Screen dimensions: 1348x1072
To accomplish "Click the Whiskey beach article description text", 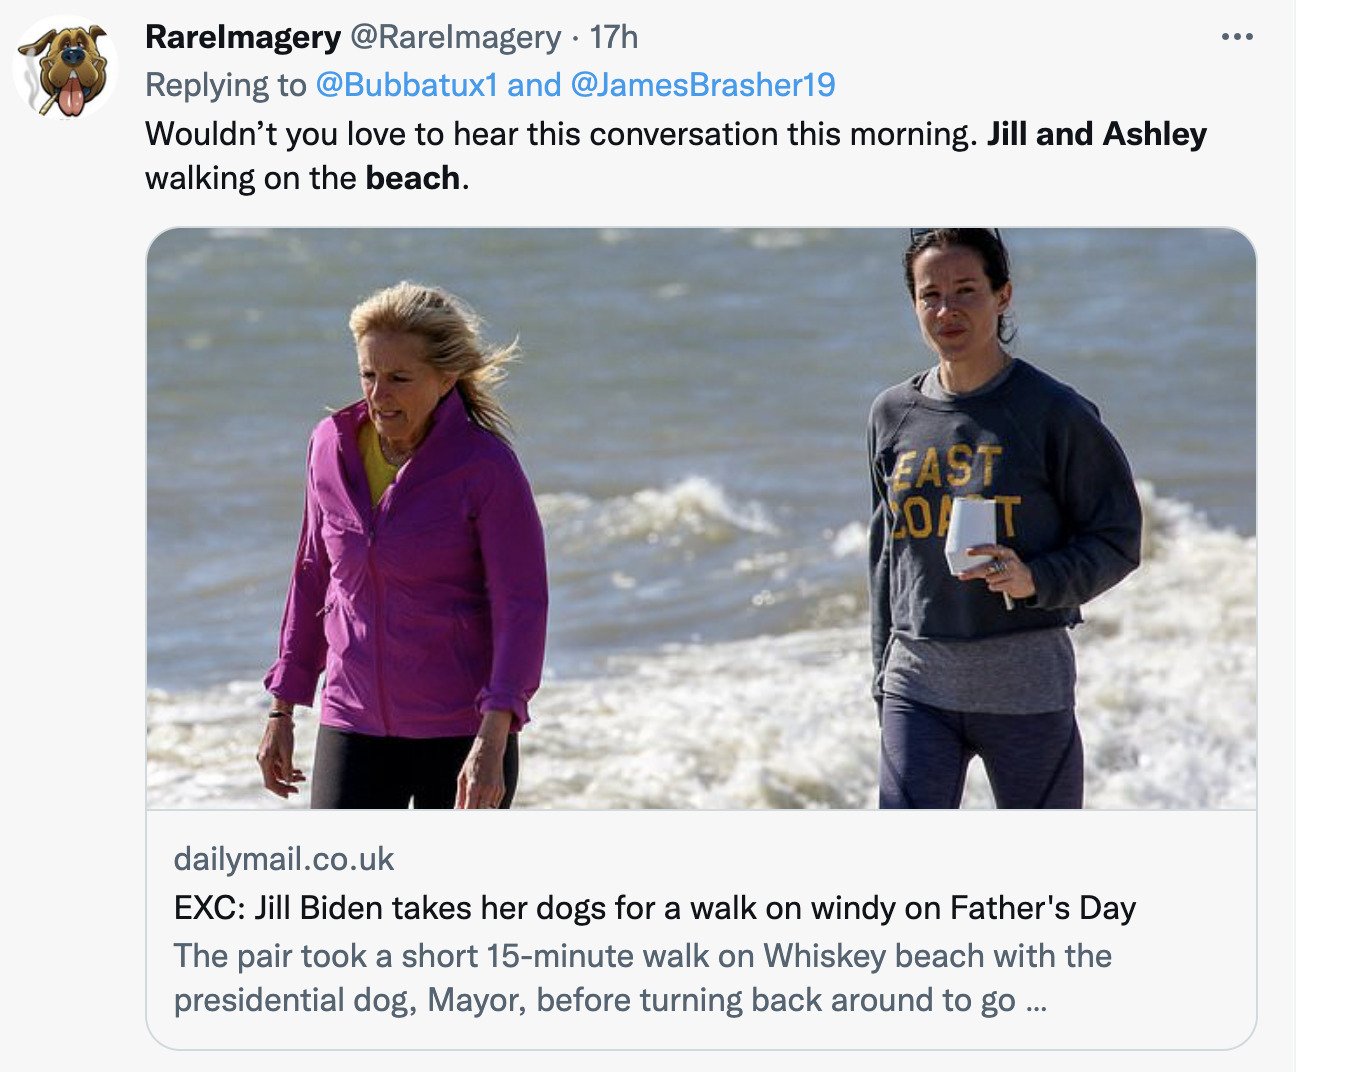I will (642, 977).
